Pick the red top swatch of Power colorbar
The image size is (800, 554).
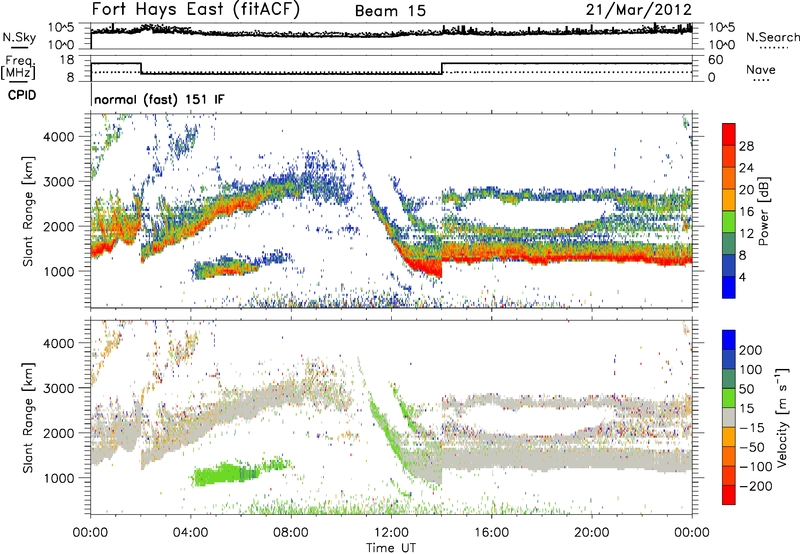pos(729,134)
